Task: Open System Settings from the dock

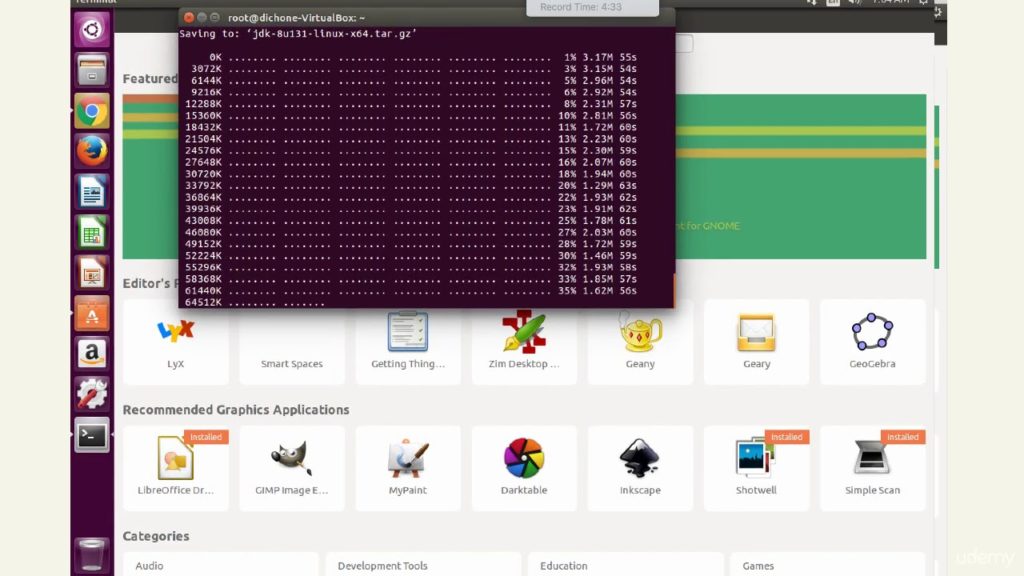Action: tap(91, 394)
